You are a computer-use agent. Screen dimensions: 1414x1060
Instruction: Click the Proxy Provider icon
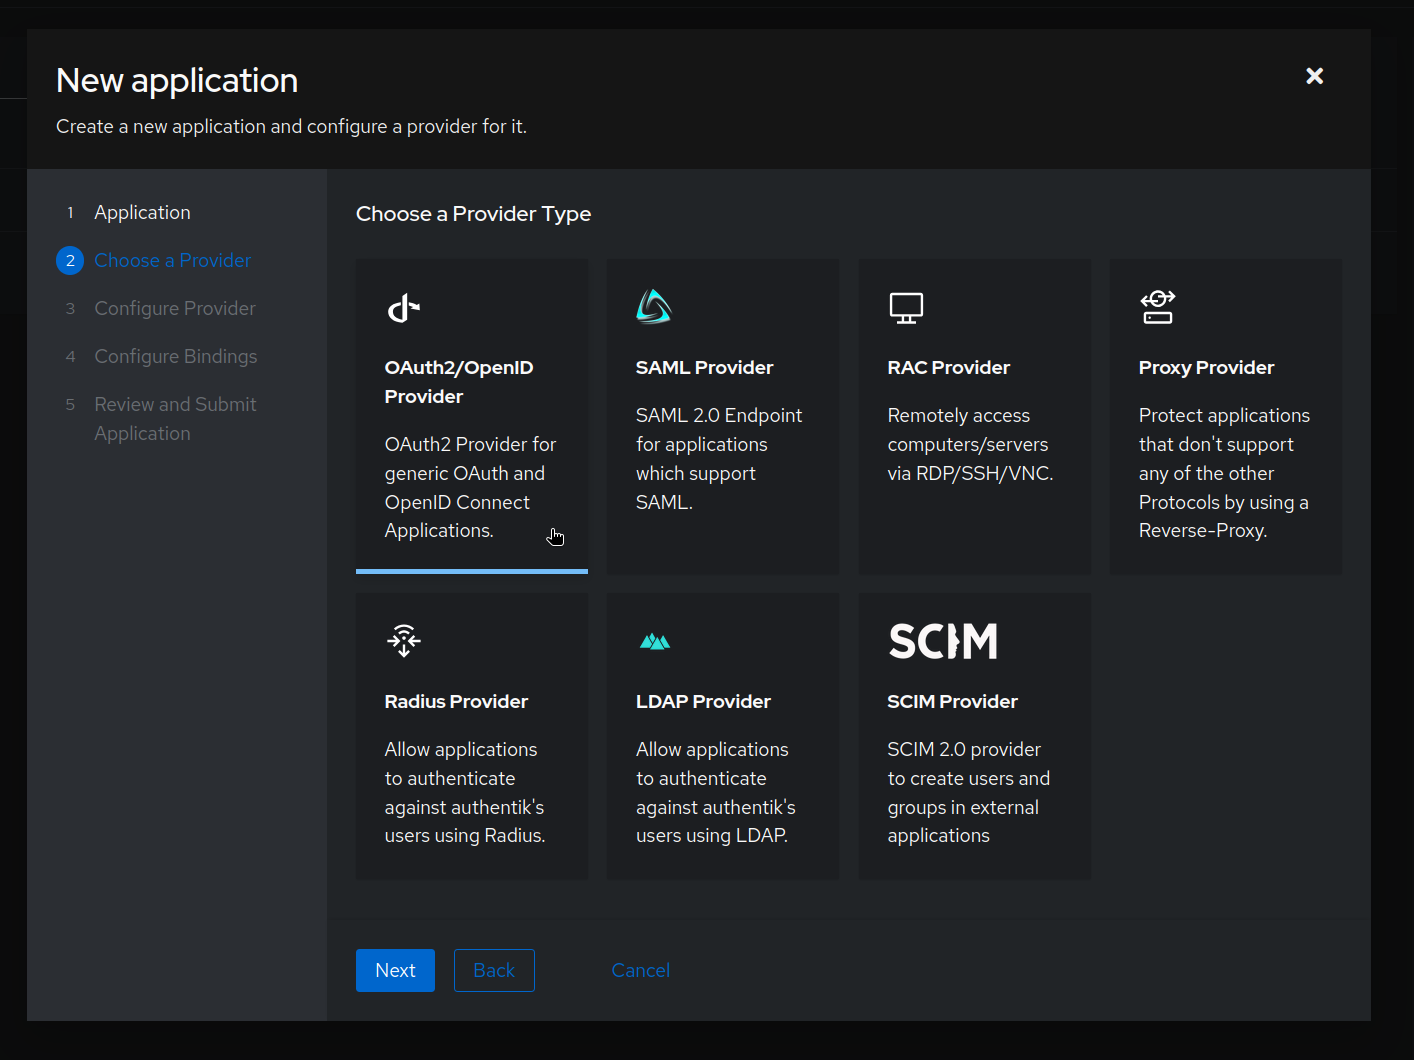click(1158, 307)
